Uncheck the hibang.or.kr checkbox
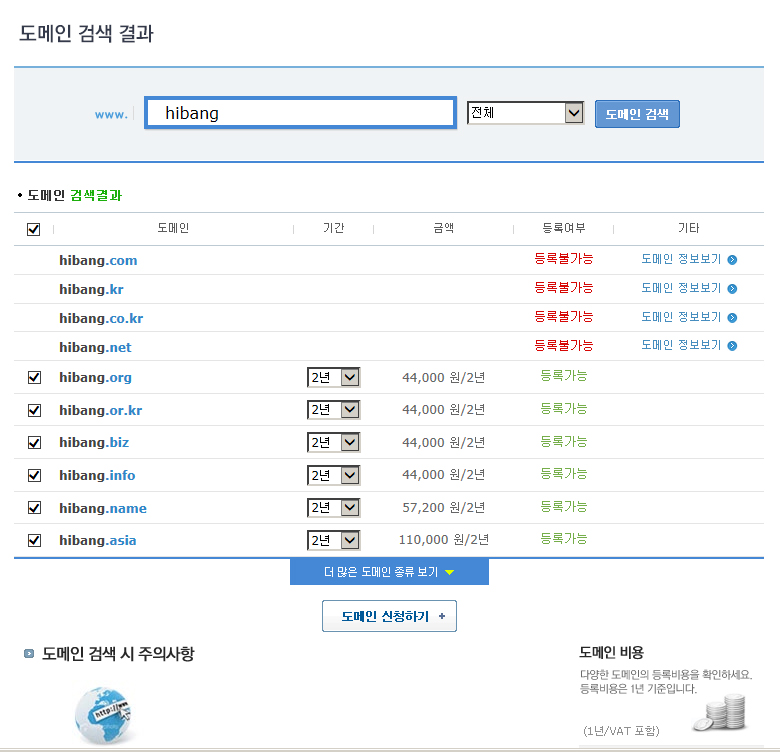The height and width of the screenshot is (752, 780). pos(34,410)
